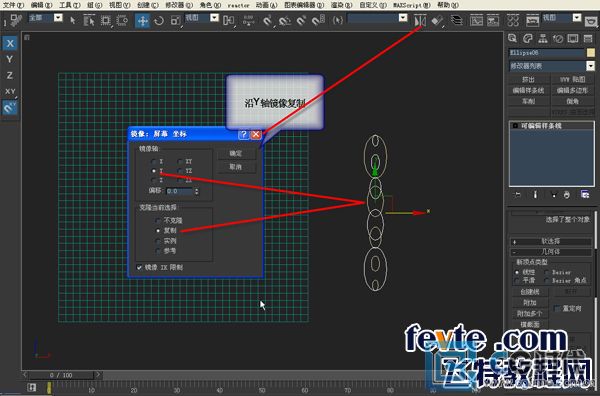600x396 pixels.
Task: Click the Align tool icon
Action: pyautogui.click(x=437, y=20)
